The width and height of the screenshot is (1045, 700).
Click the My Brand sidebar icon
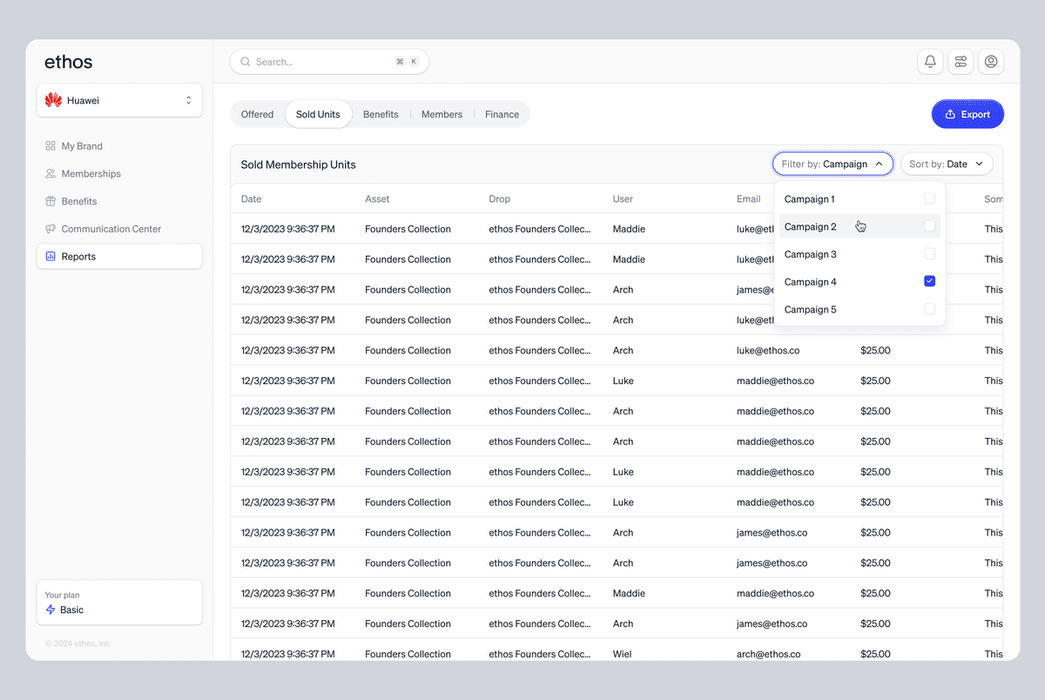point(50,146)
